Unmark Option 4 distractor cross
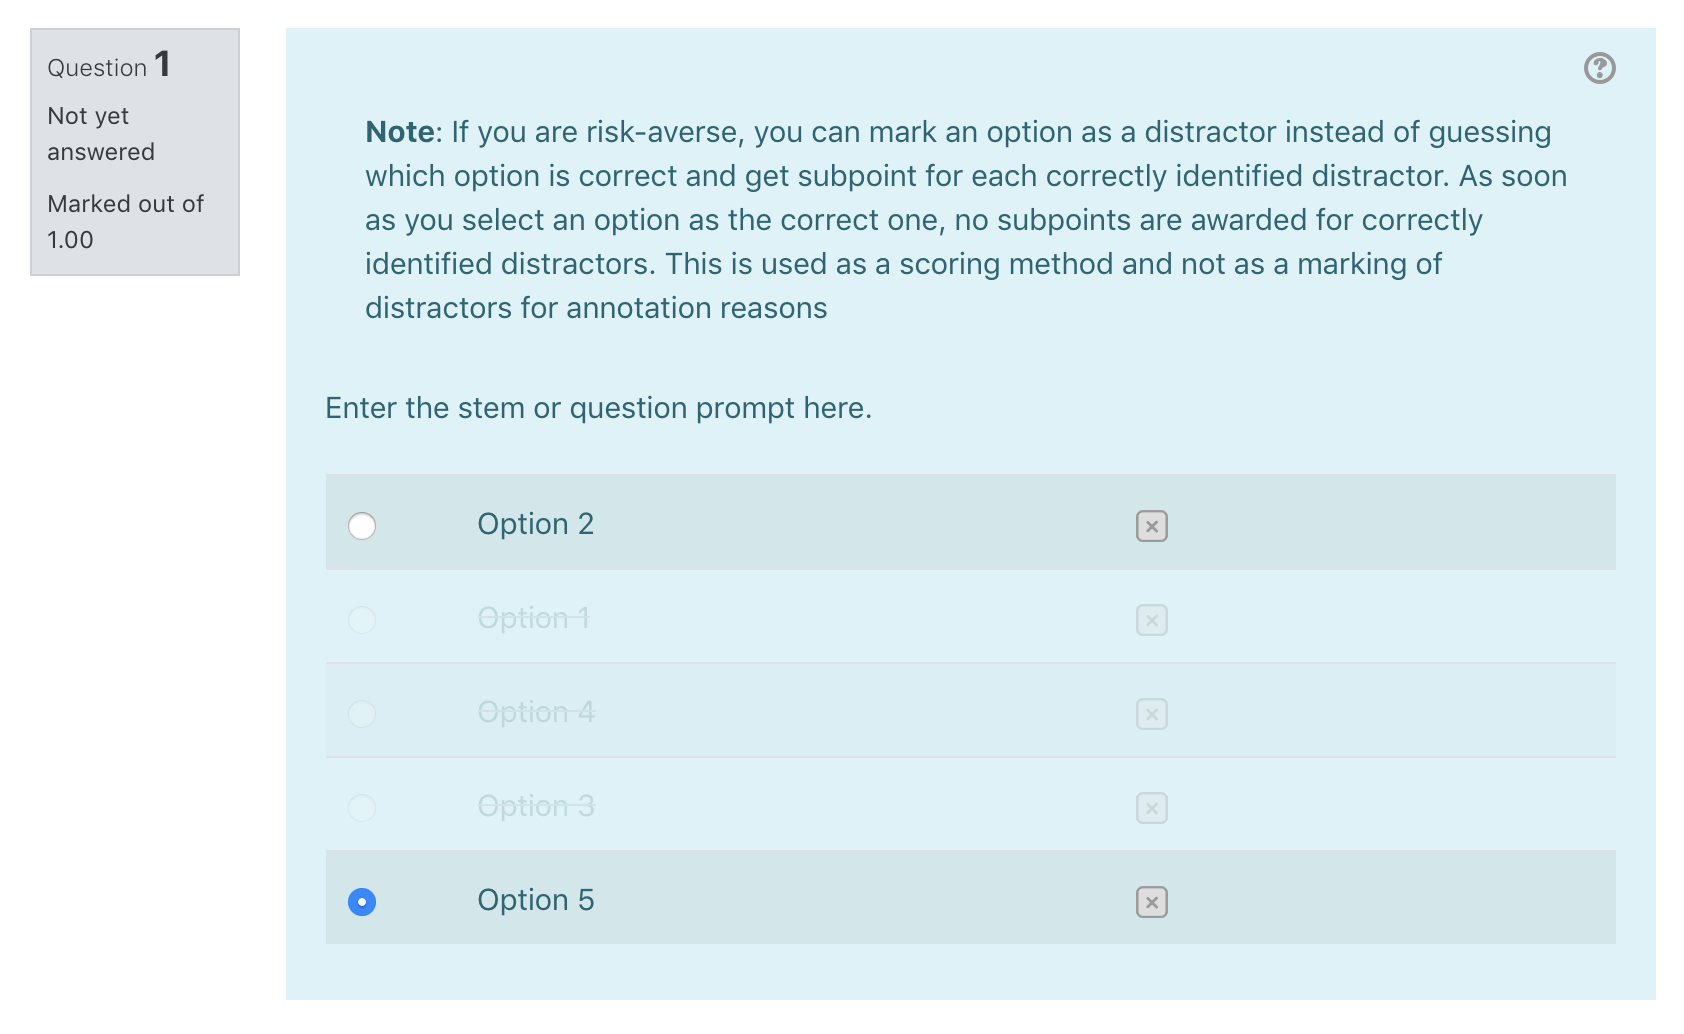This screenshot has height=1034, width=1684. coord(1151,714)
